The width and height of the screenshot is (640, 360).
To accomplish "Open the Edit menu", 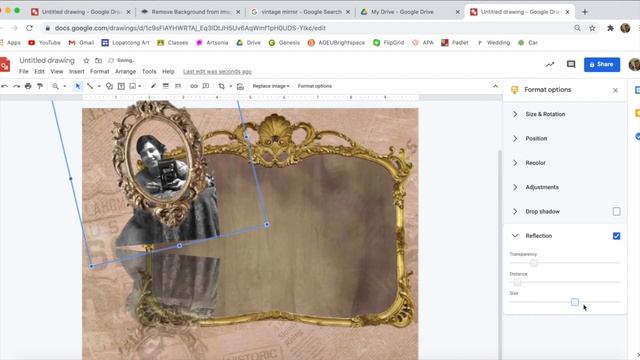I will [x=39, y=71].
